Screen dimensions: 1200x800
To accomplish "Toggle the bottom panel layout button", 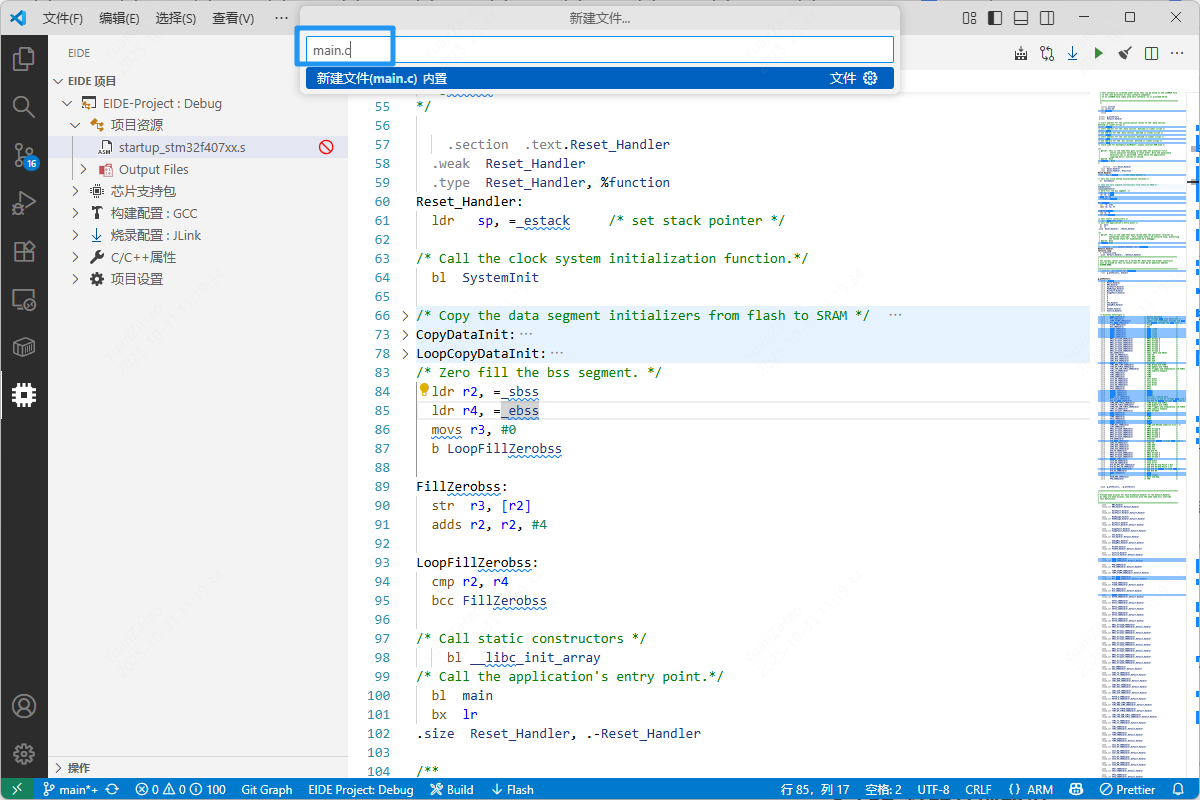I will pos(1020,18).
